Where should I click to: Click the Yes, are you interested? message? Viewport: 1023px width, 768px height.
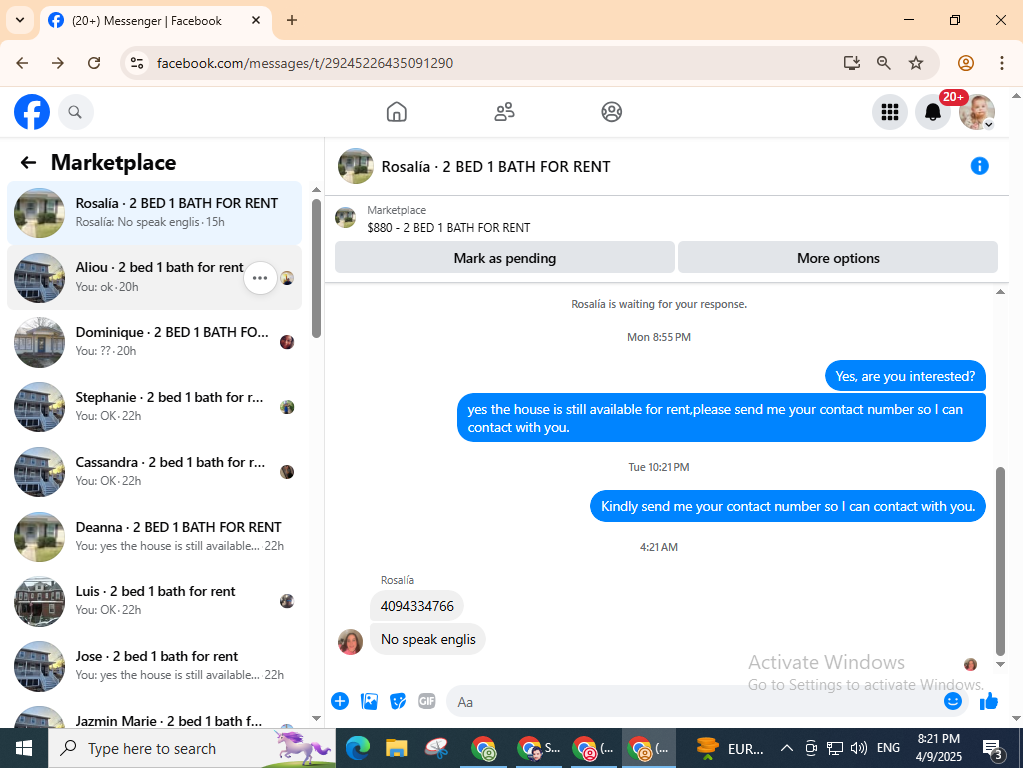click(905, 376)
